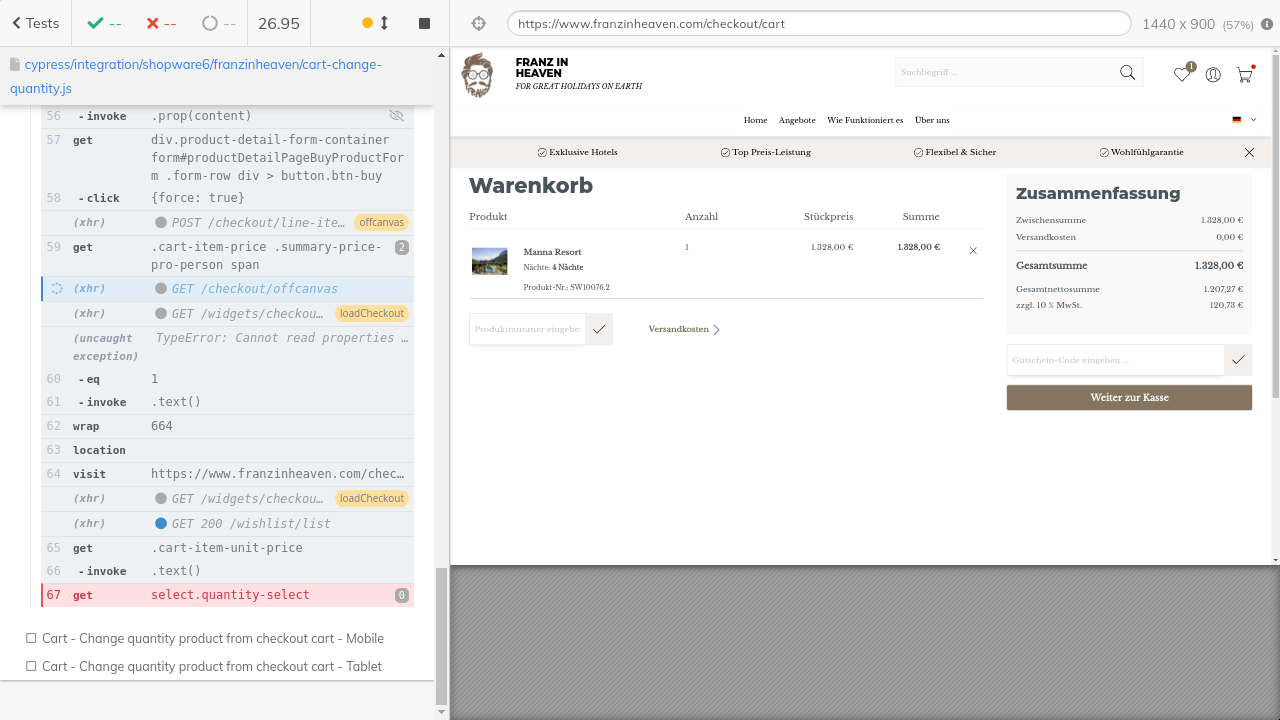Open the language flag dropdown
The image size is (1280, 720).
(1243, 120)
